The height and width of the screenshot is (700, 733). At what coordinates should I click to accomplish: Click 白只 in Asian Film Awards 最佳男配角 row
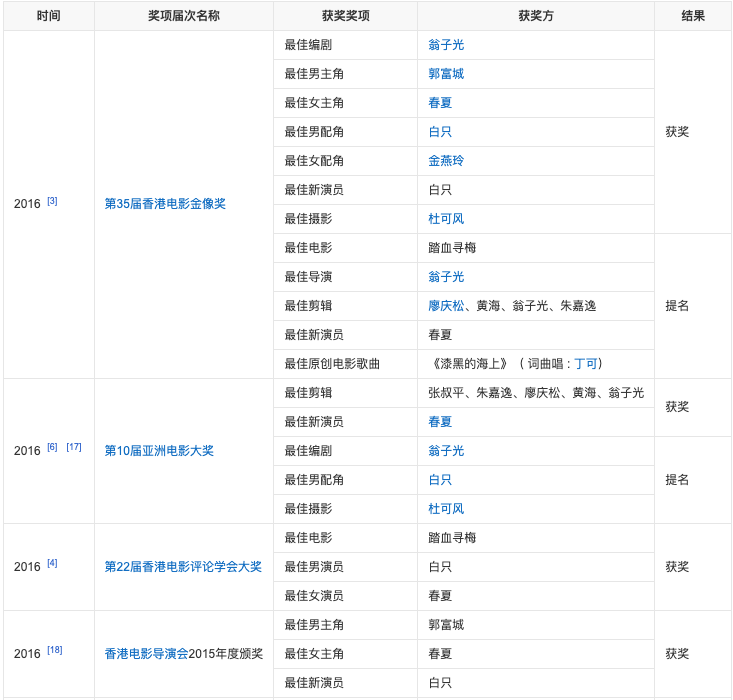point(440,480)
